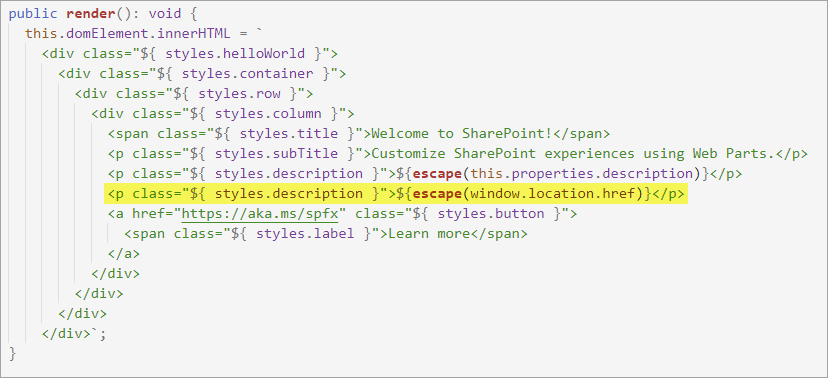The image size is (828, 378).
Task: Click 'Customize SharePoint experiences using Web Parts.' text
Action: 573,154
